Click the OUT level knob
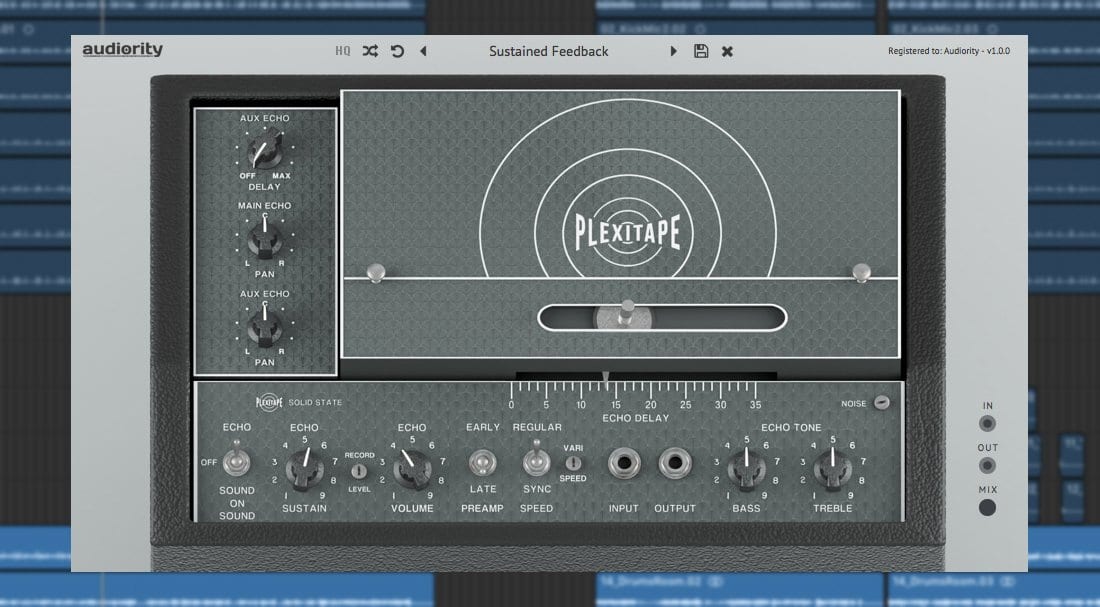The height and width of the screenshot is (607, 1100). coord(987,465)
